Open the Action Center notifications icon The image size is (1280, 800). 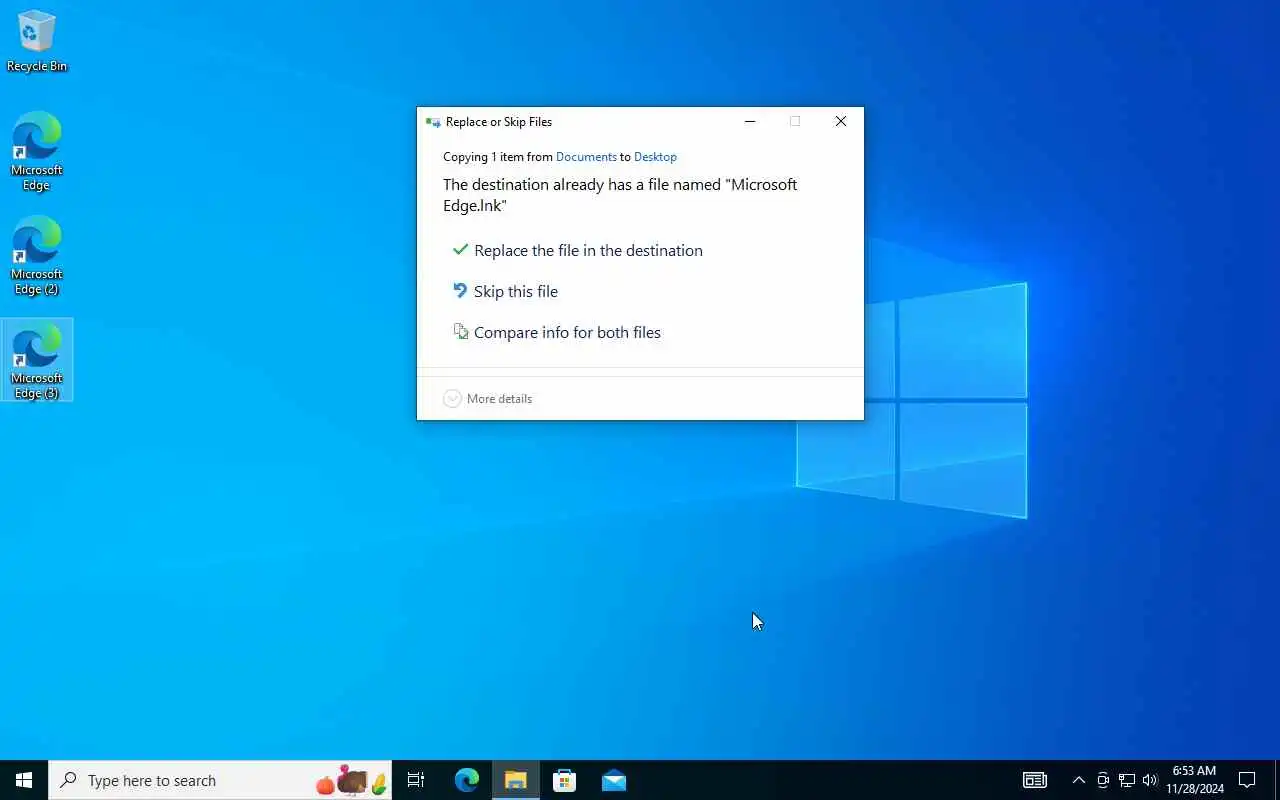tap(1247, 780)
